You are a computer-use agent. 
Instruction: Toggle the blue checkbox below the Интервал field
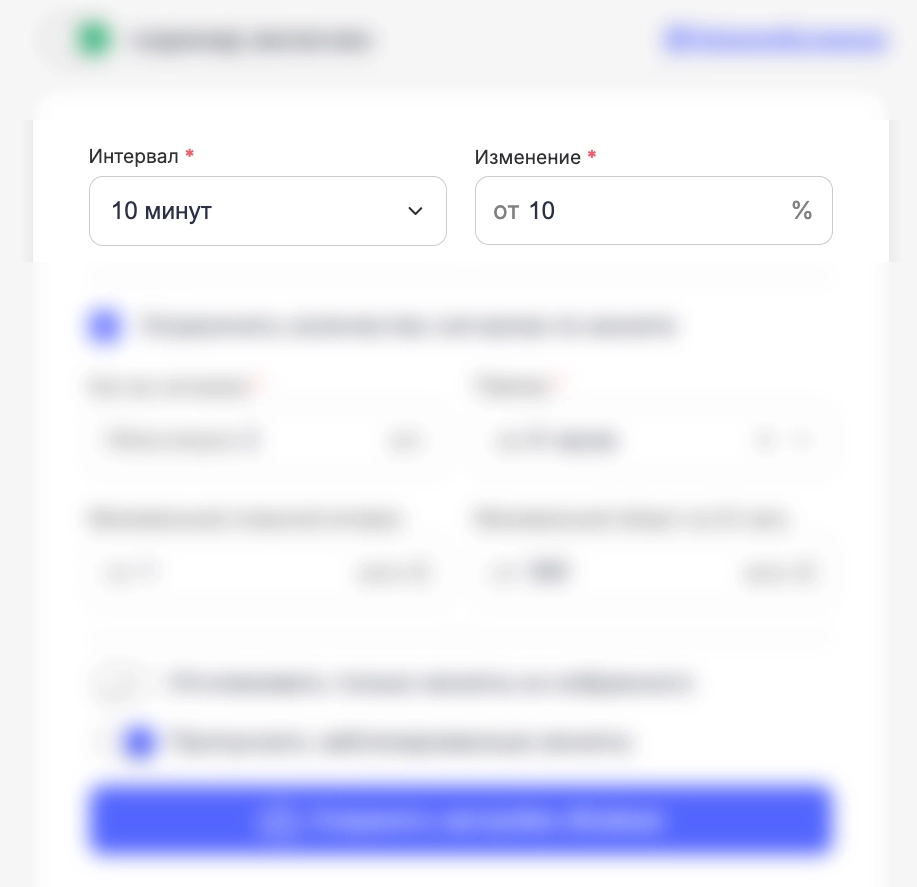[x=105, y=326]
